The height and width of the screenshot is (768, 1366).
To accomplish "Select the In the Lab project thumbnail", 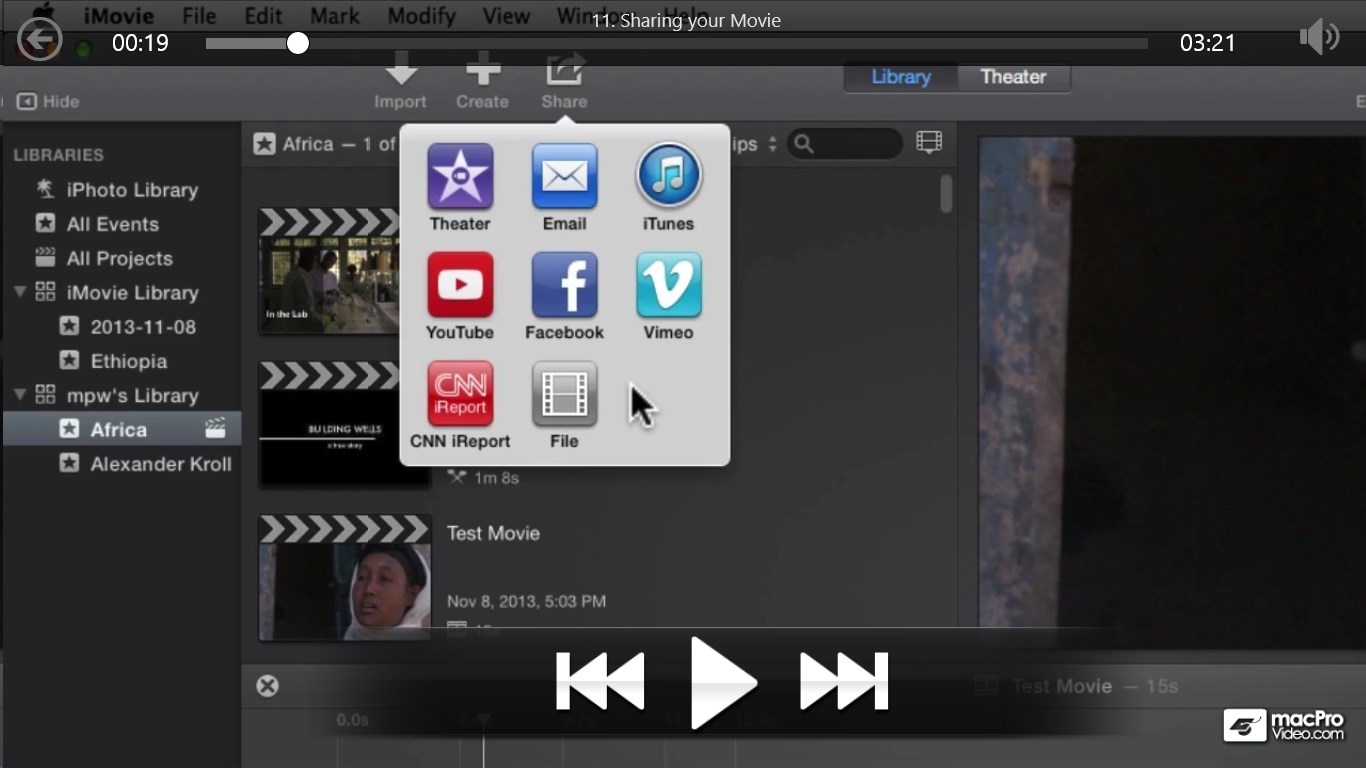I will [329, 271].
